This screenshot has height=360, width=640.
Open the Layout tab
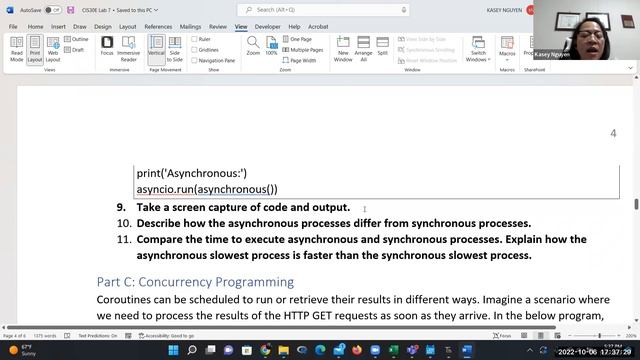pyautogui.click(x=128, y=27)
